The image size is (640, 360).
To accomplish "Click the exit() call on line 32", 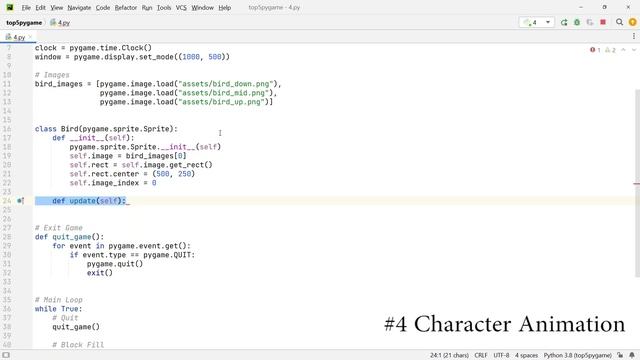I will [x=100, y=273].
